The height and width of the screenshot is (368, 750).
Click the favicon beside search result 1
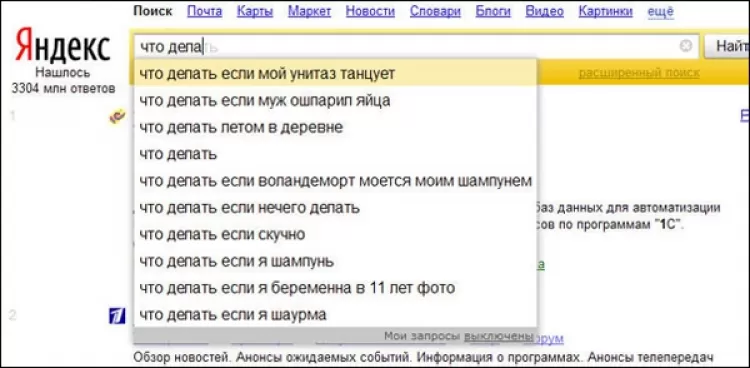click(x=117, y=116)
